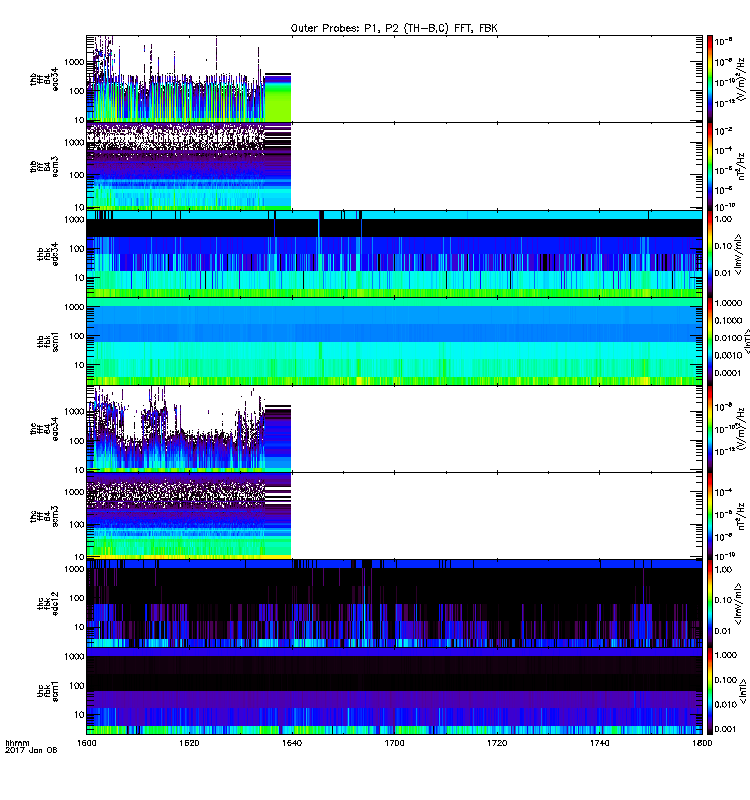Click the thb scm3 FFT spectrogram data
The image size is (750, 800).
coord(189,166)
